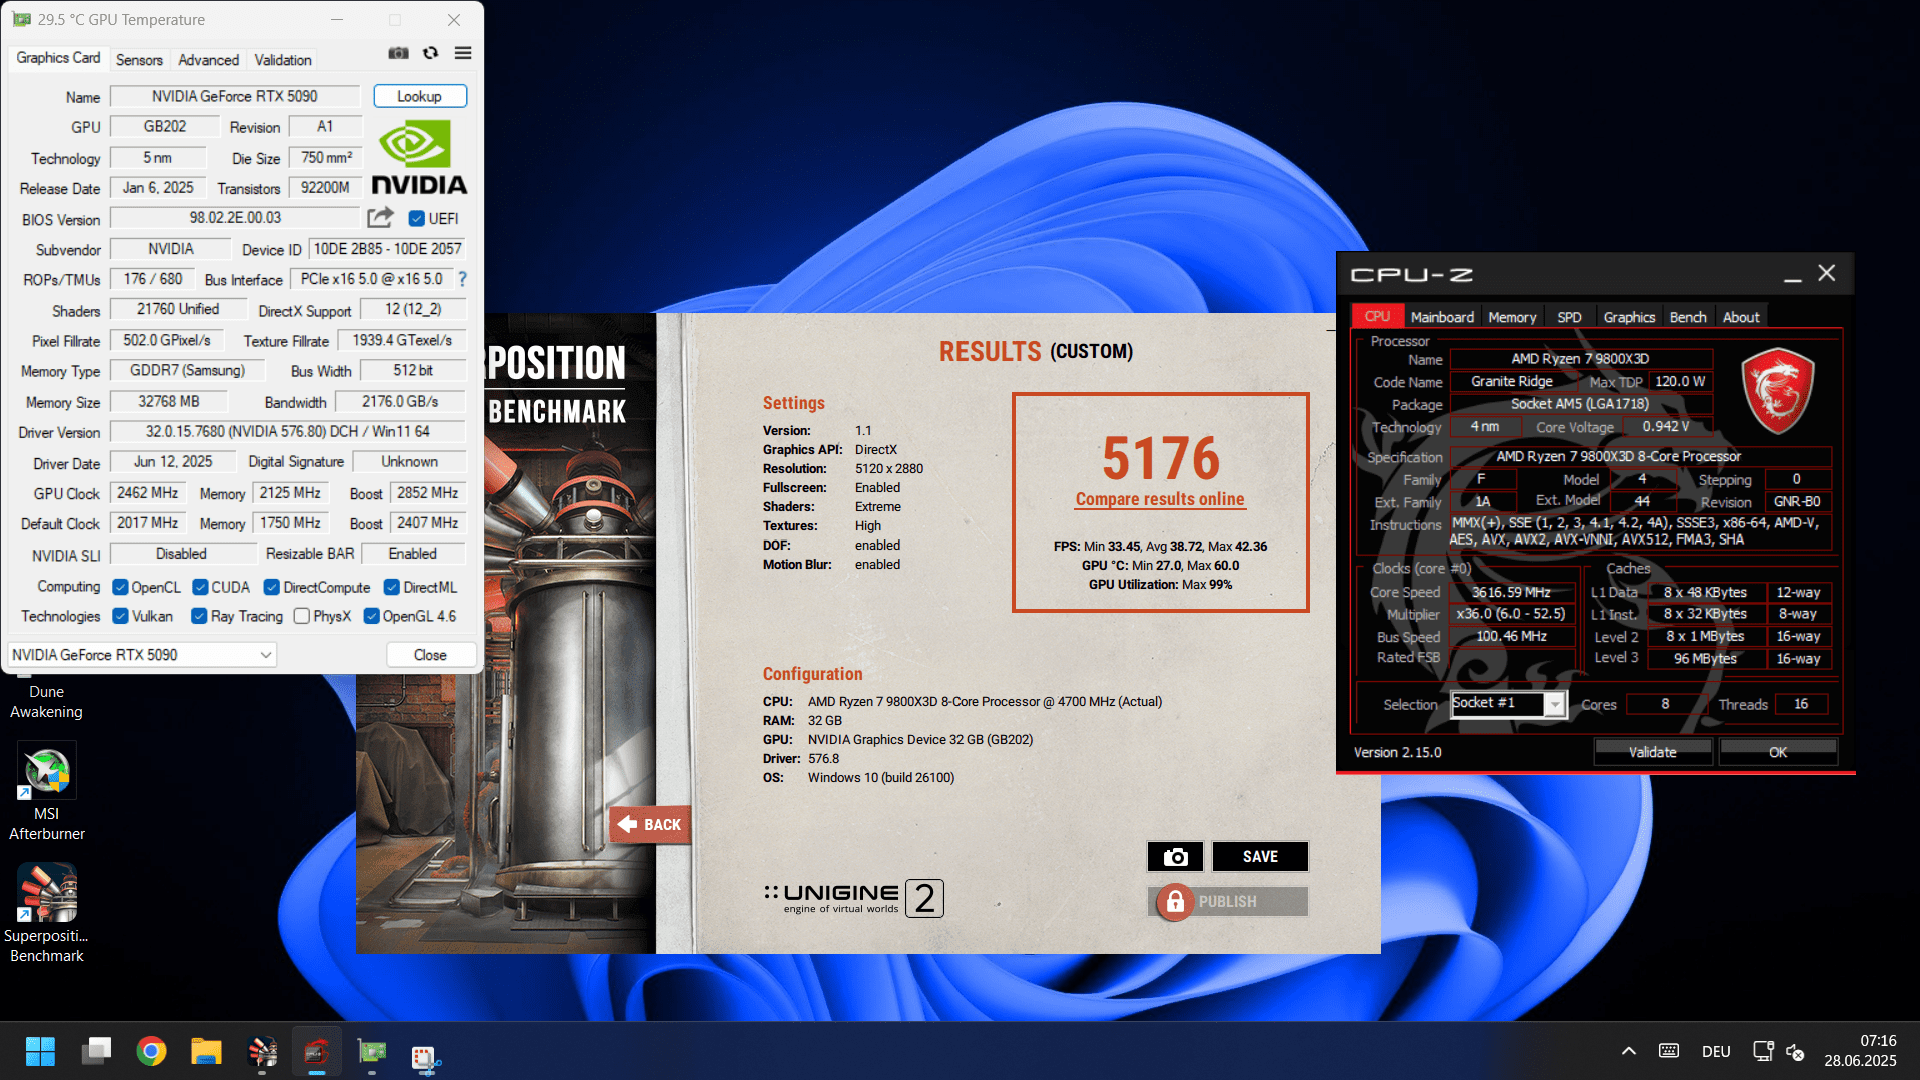Toggle the UEFI checkbox
This screenshot has width=1920, height=1080.
pos(417,219)
